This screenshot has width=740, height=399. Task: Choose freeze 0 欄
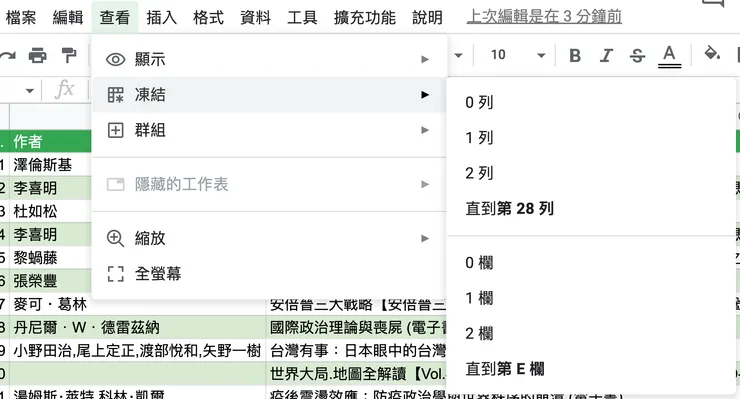(592, 263)
